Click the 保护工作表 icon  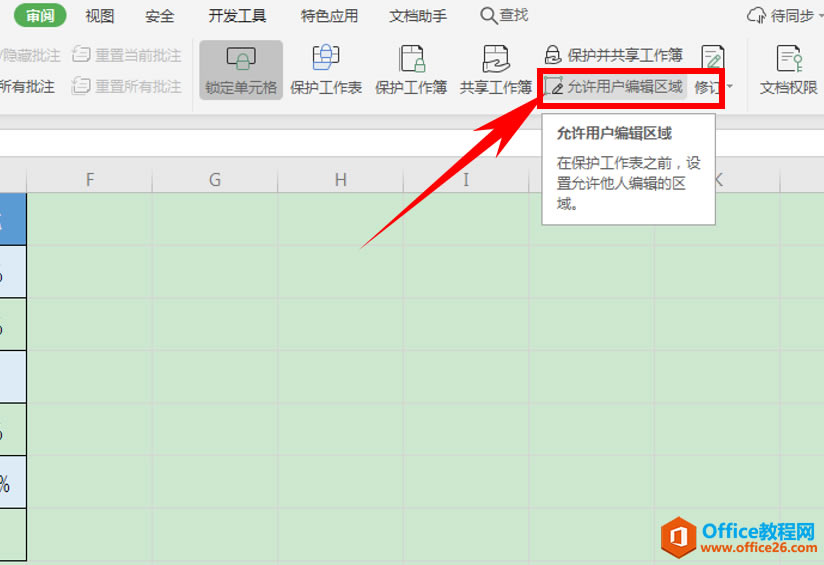(326, 58)
